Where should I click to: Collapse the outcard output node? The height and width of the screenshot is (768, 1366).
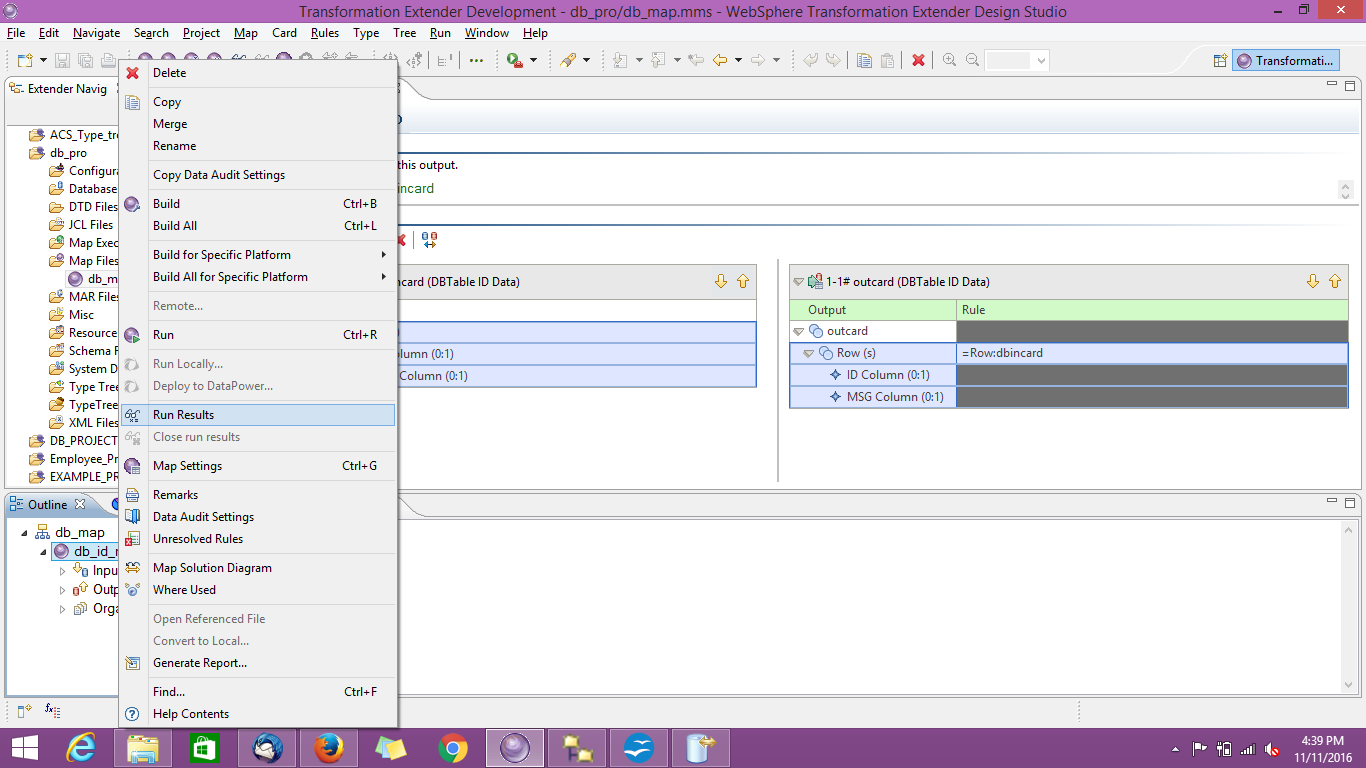[x=797, y=330]
